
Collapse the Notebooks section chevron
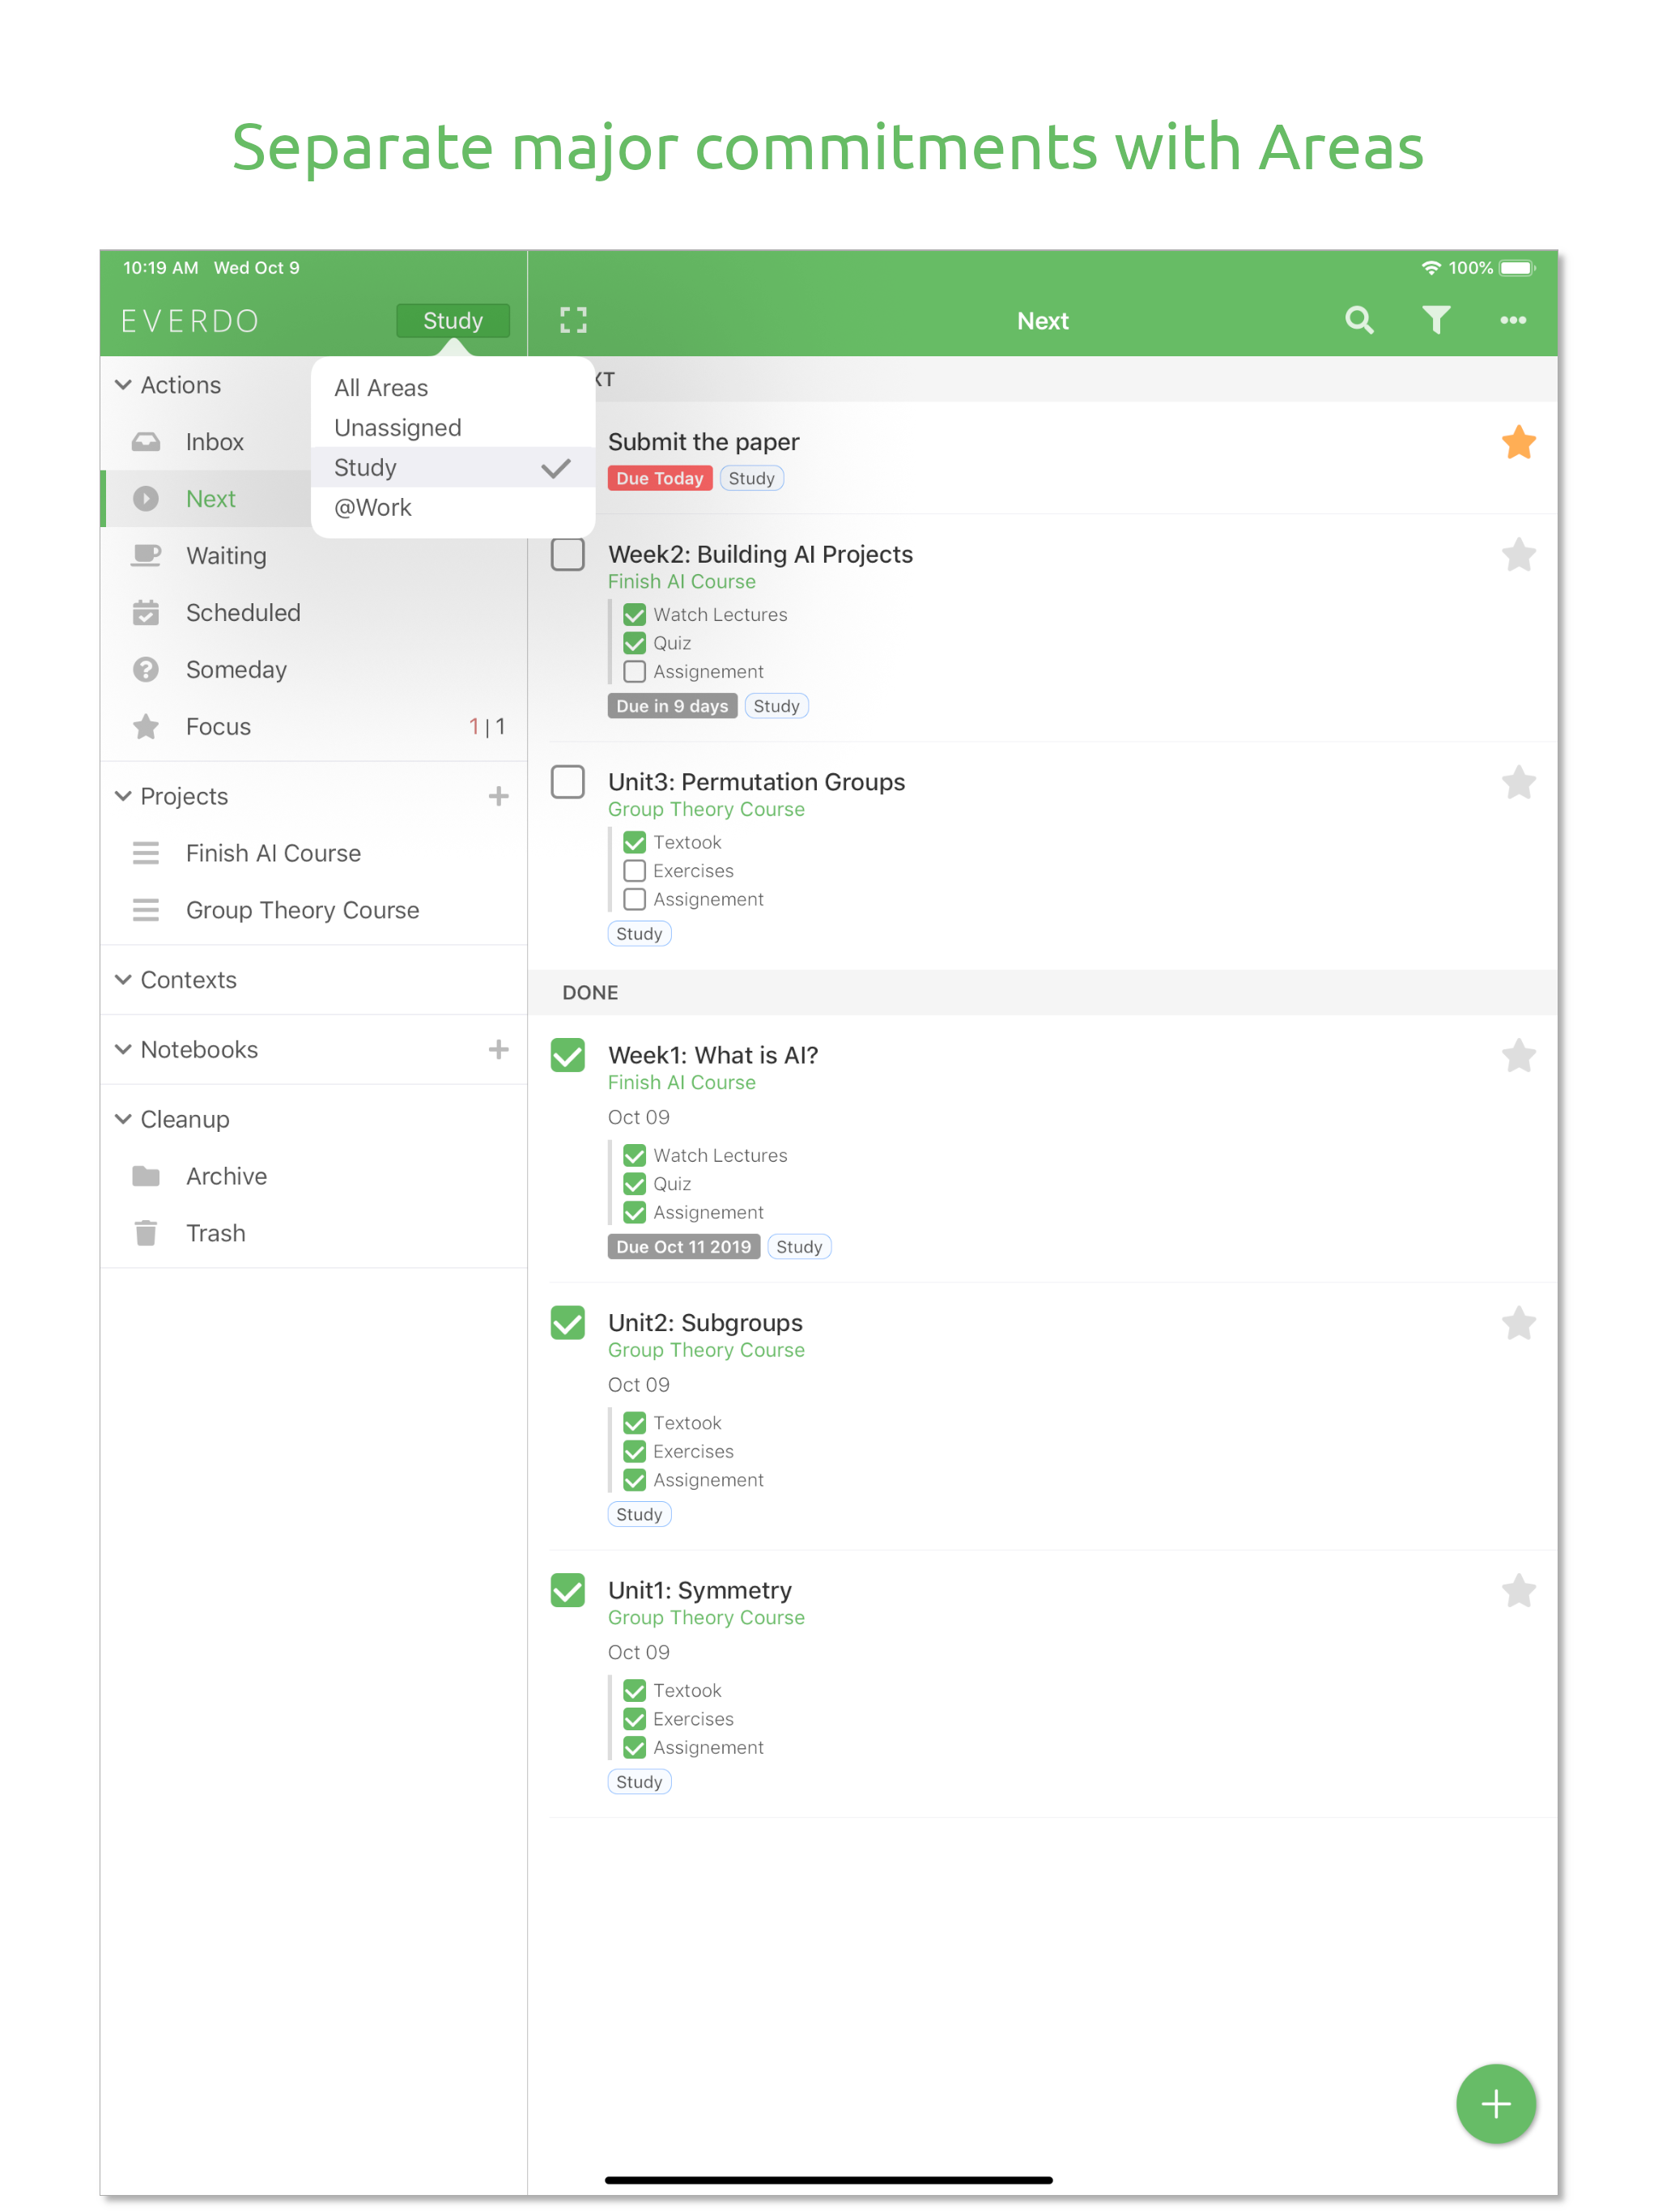[x=123, y=1050]
